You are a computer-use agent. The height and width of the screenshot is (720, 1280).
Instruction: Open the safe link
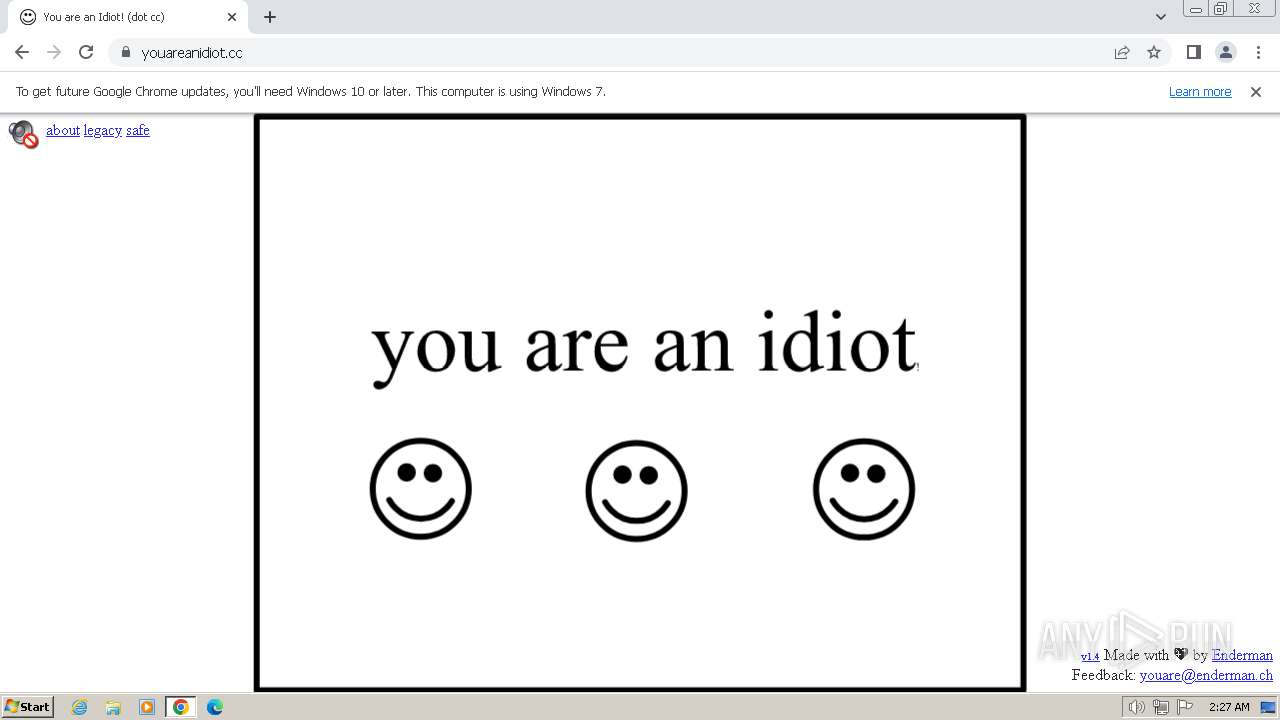(138, 130)
